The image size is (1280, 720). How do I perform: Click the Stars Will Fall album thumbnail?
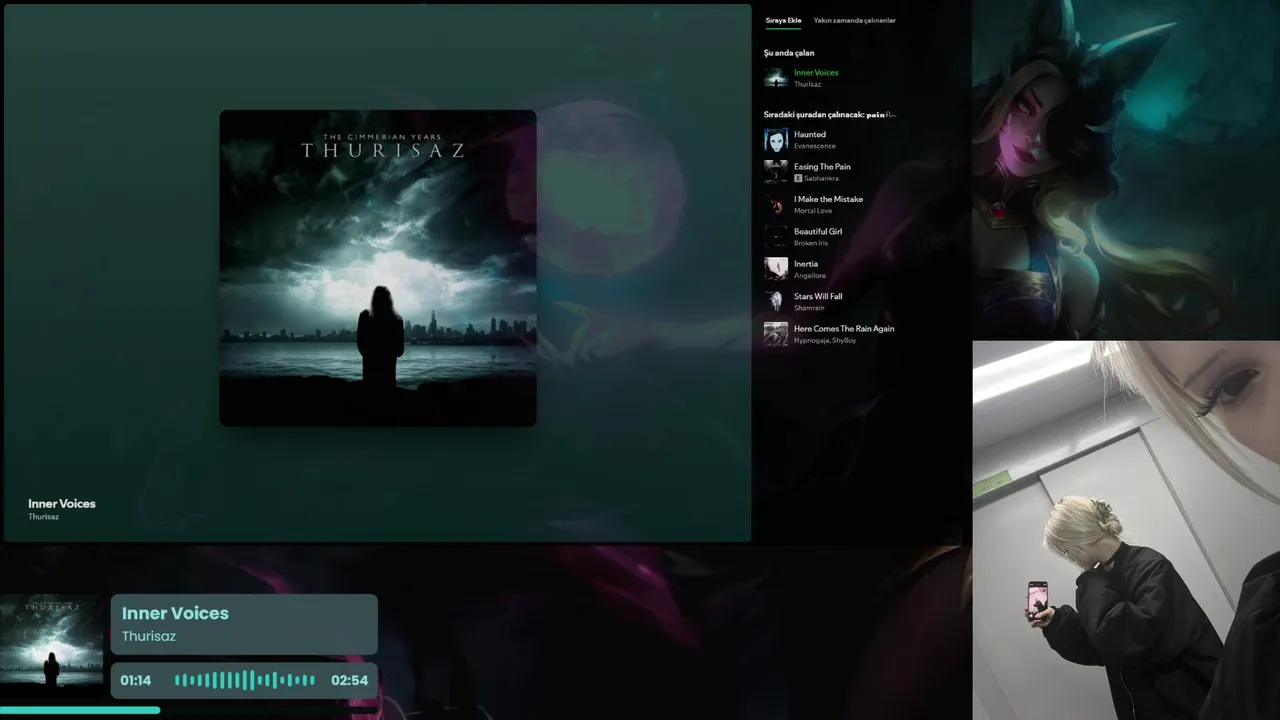(776, 302)
